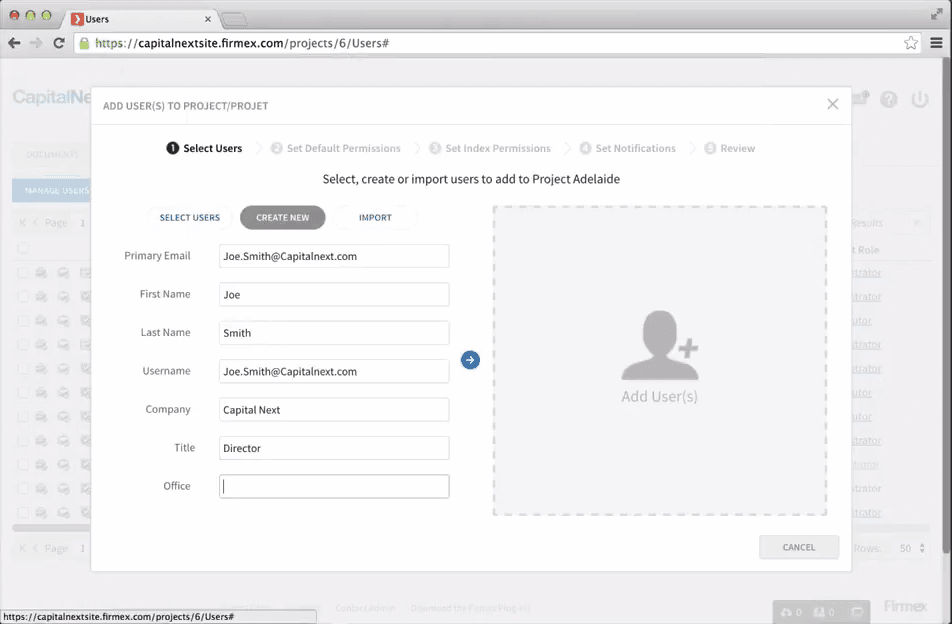This screenshot has height=624, width=952.
Task: Open the Import tab
Action: coord(375,218)
